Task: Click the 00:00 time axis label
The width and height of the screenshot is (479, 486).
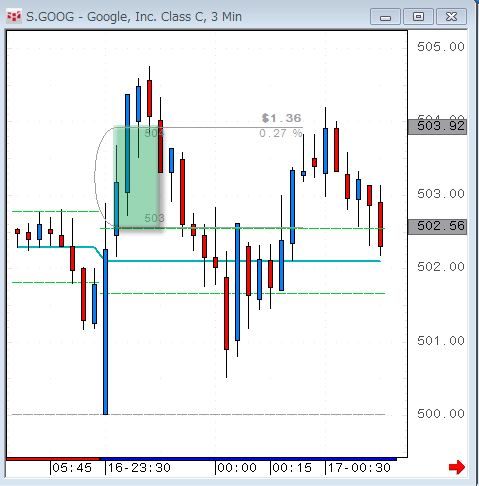Action: pyautogui.click(x=237, y=468)
